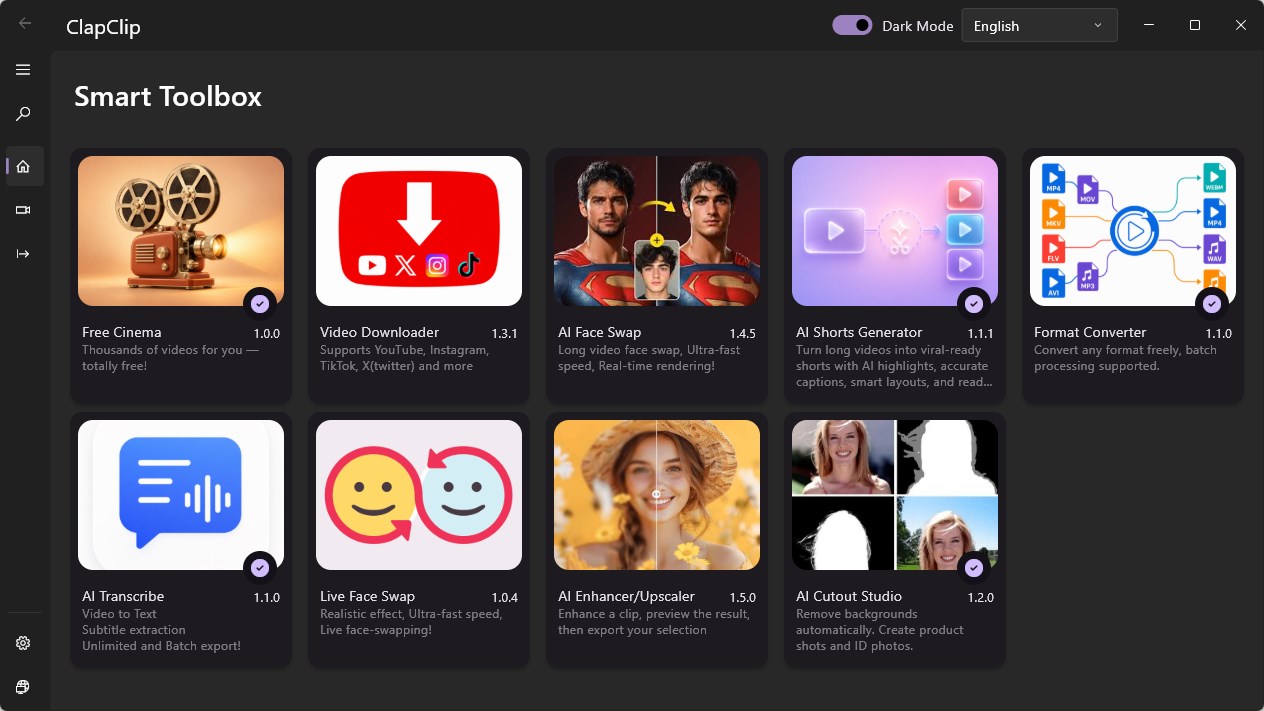Viewport: 1264px width, 711px height.
Task: Click the Format Converter title text
Action: click(1090, 332)
